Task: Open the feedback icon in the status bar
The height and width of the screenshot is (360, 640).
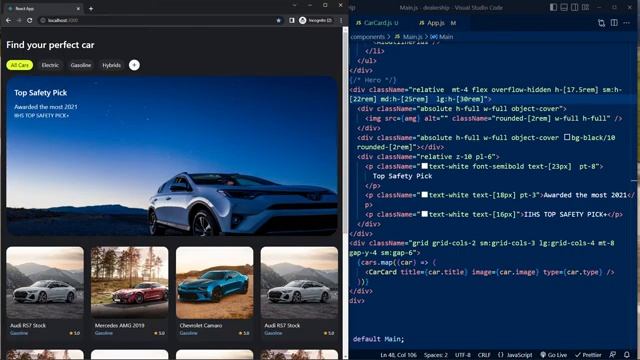Action: [613, 355]
